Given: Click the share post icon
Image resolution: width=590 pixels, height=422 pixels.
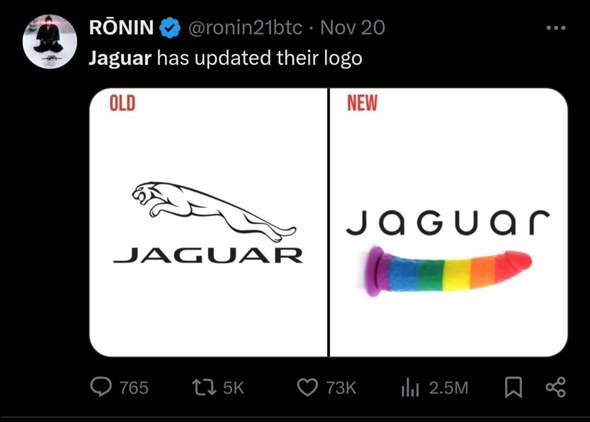Looking at the screenshot, I should point(556,387).
